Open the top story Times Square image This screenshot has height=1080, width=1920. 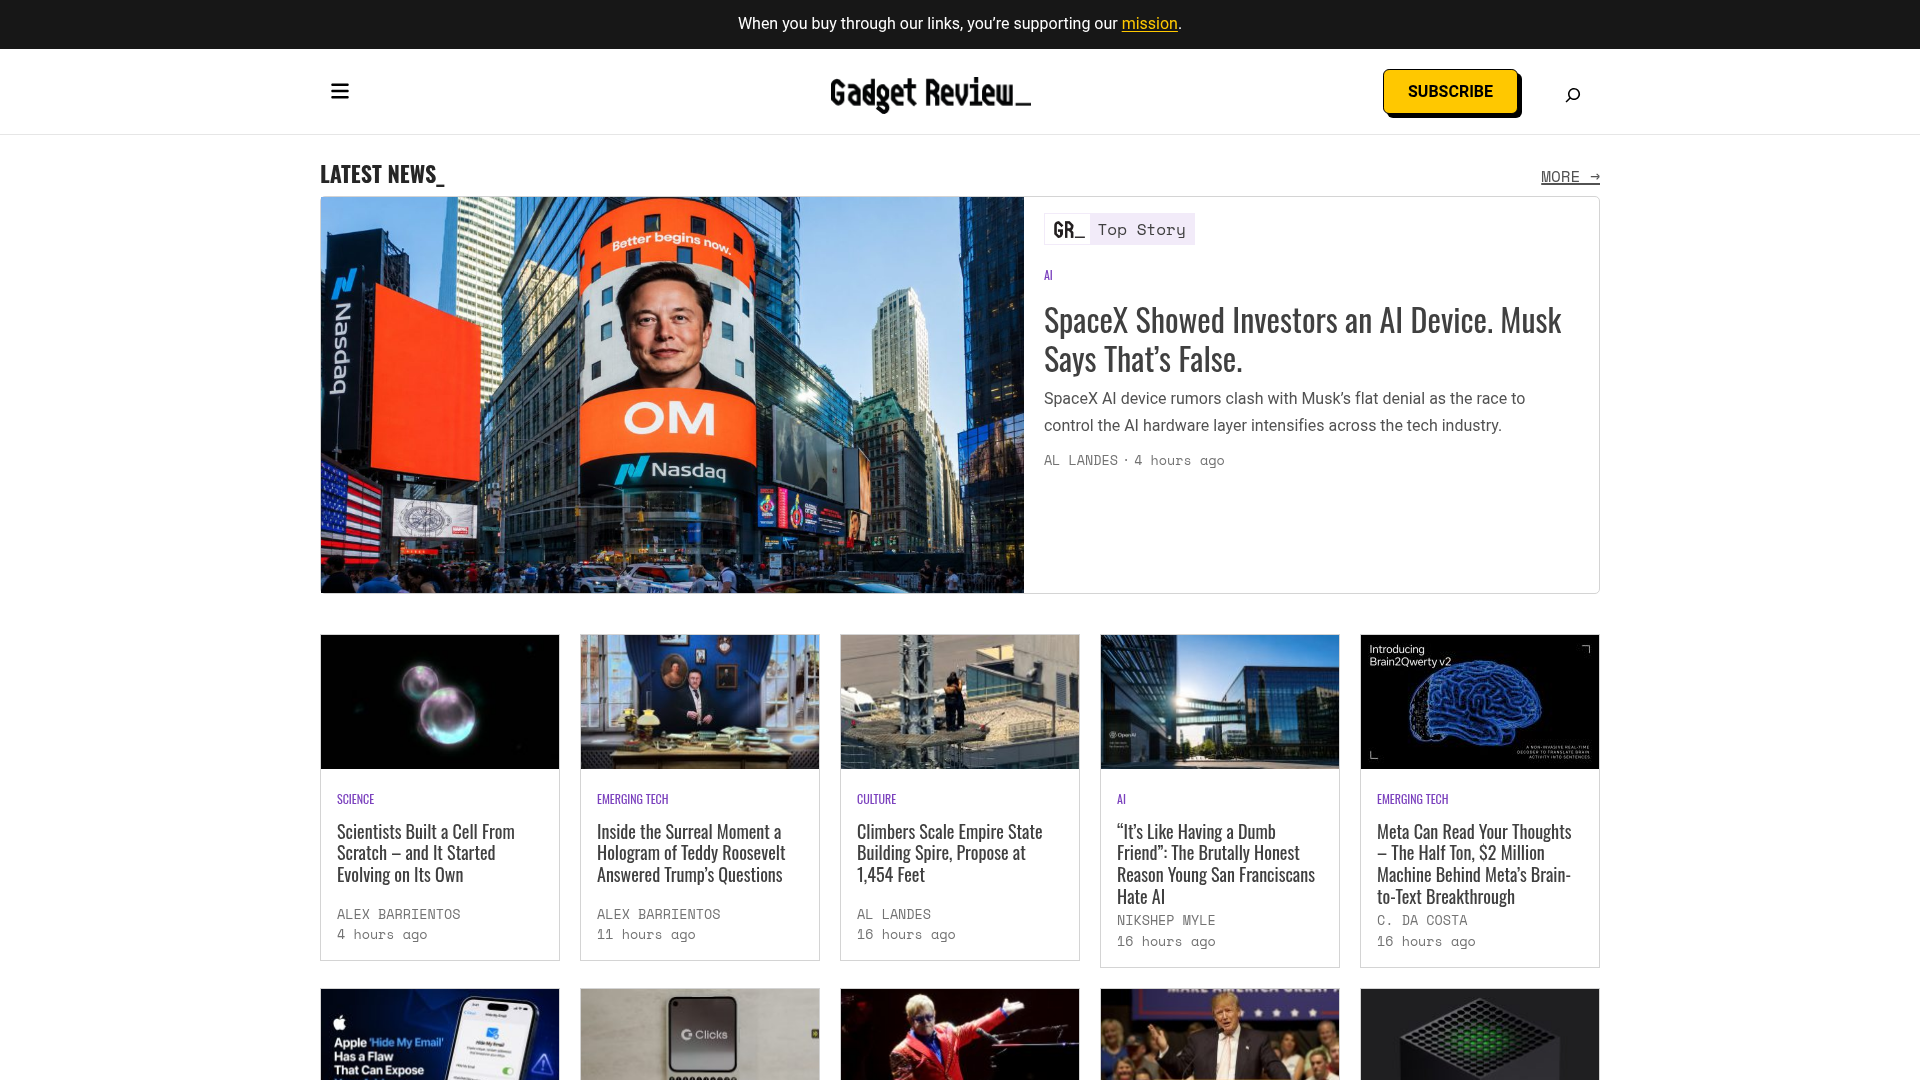[672, 395]
